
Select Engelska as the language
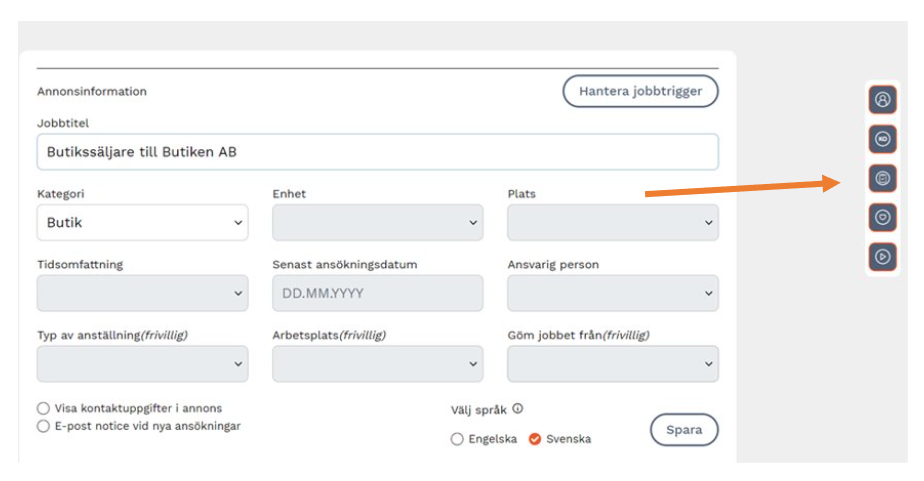(457, 439)
